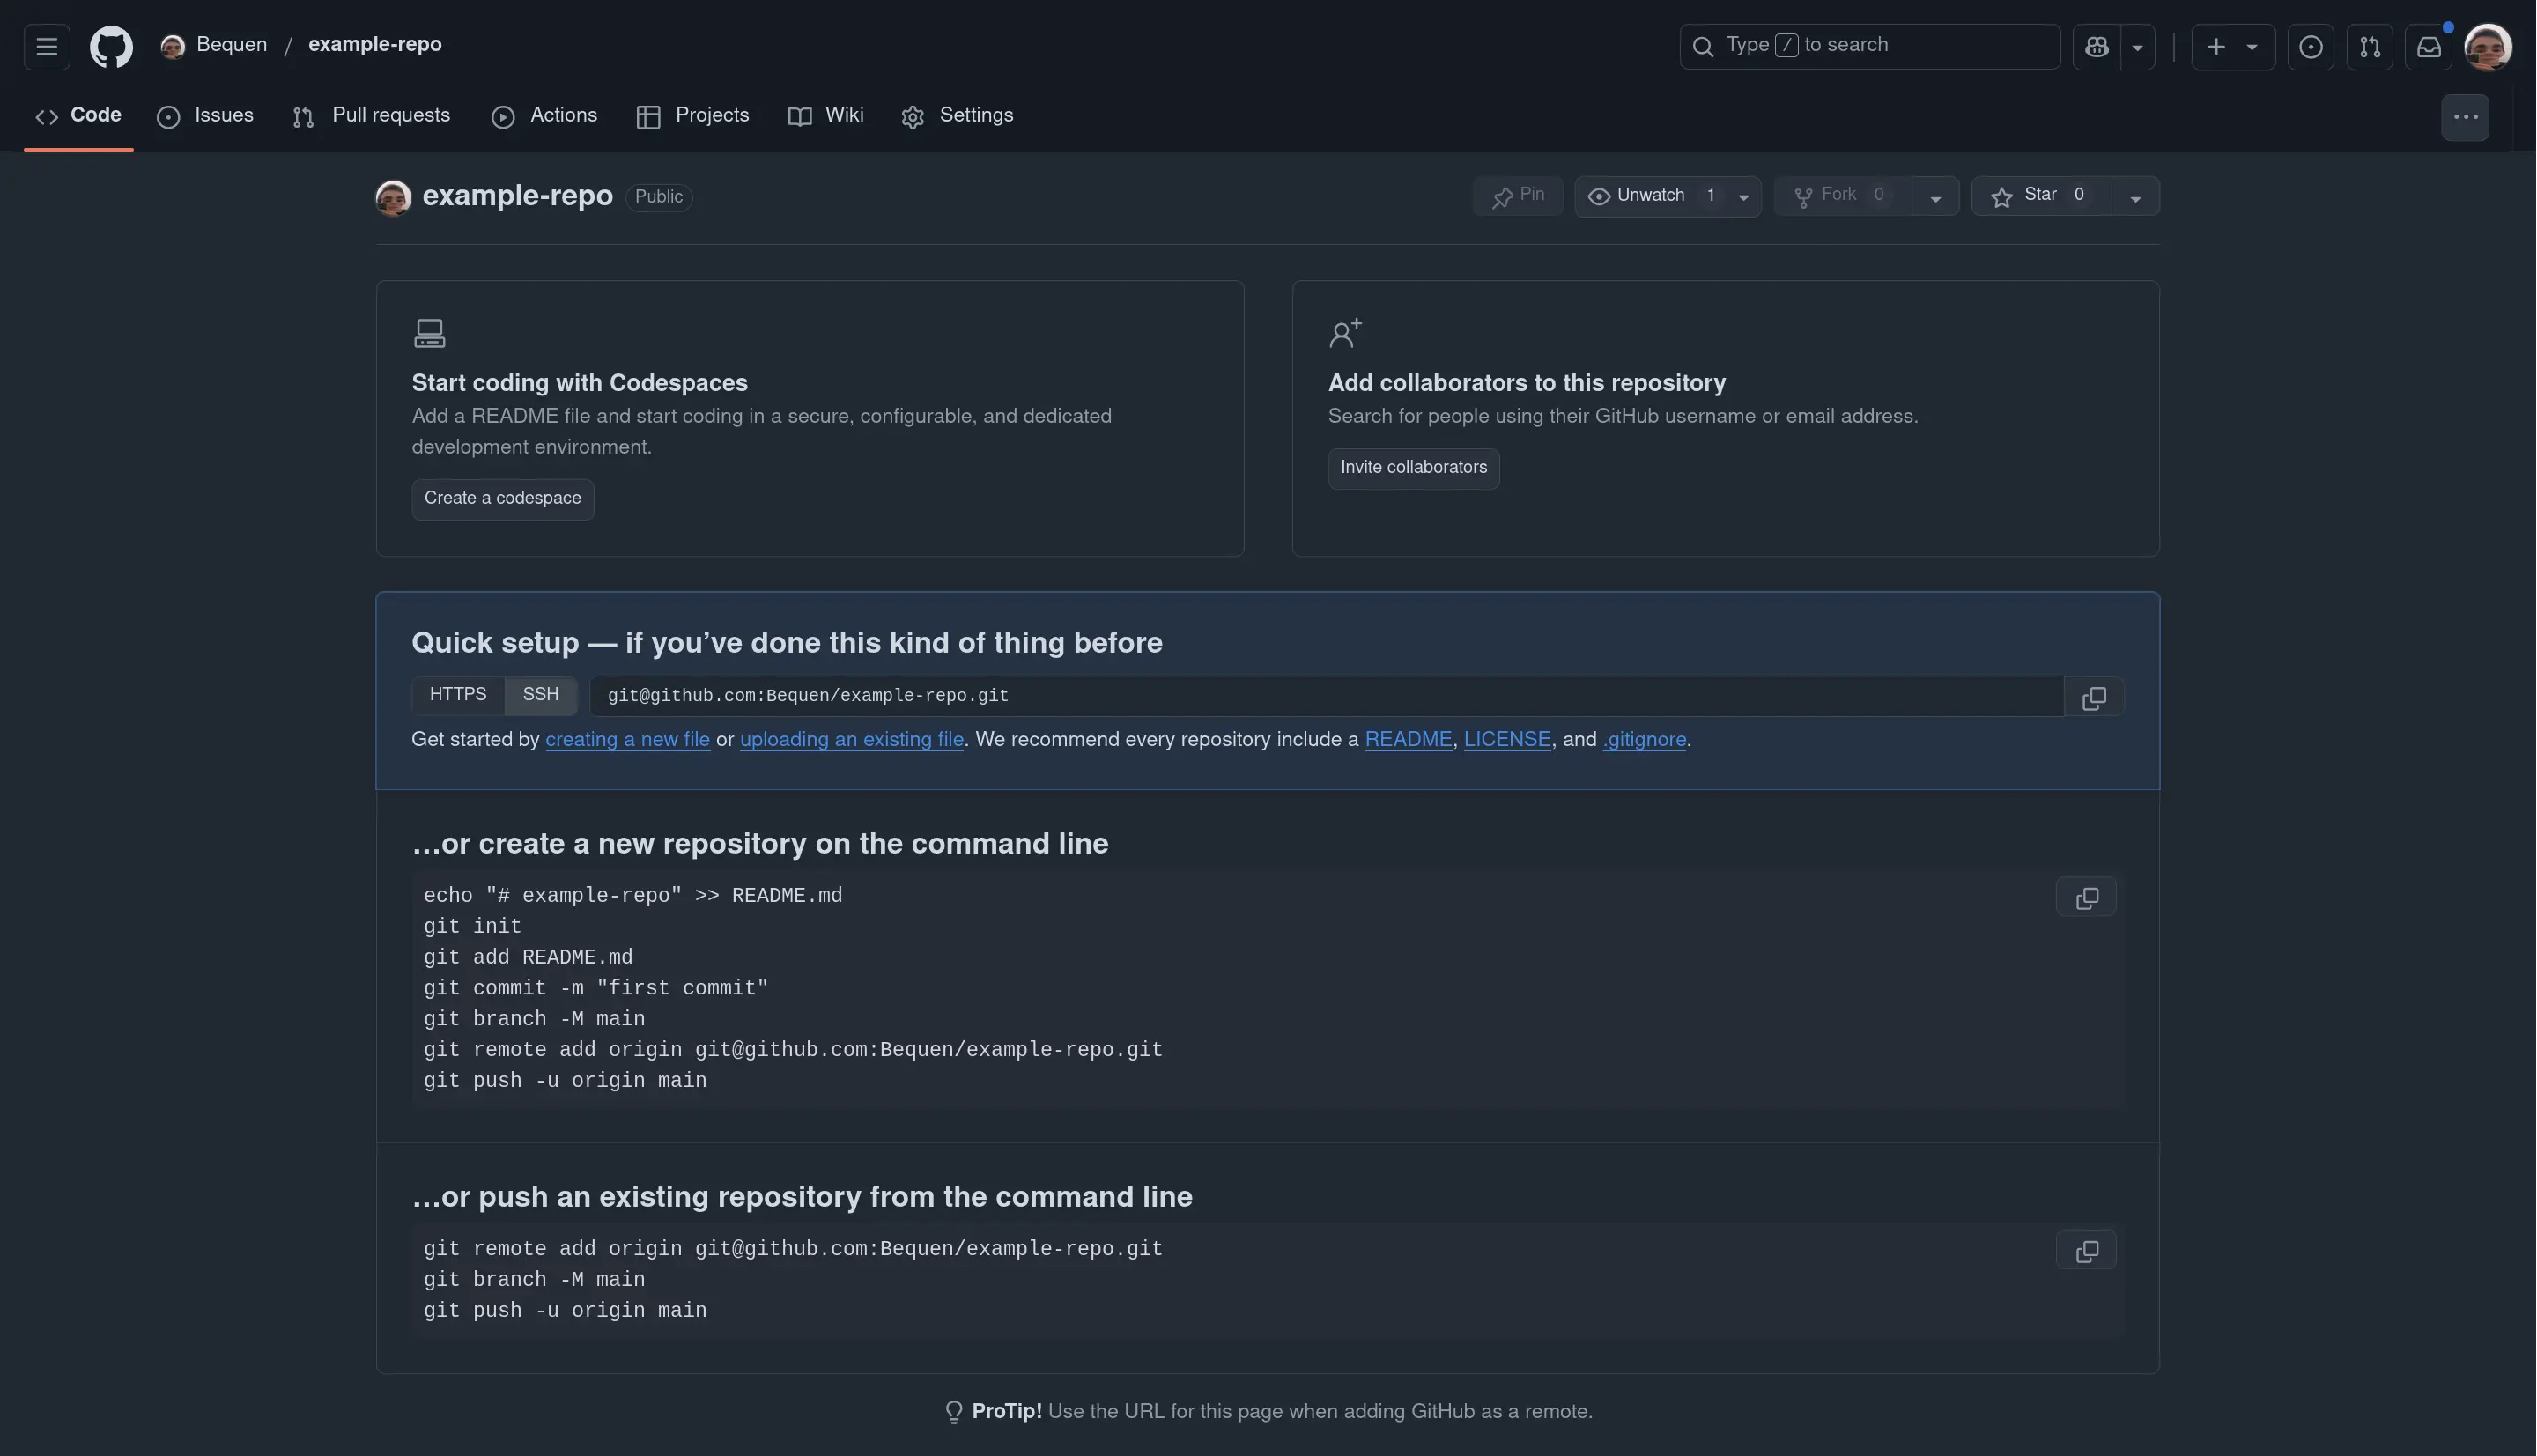The width and height of the screenshot is (2537, 1456).
Task: Expand the Unwatch notifications dropdown
Action: 1743,197
